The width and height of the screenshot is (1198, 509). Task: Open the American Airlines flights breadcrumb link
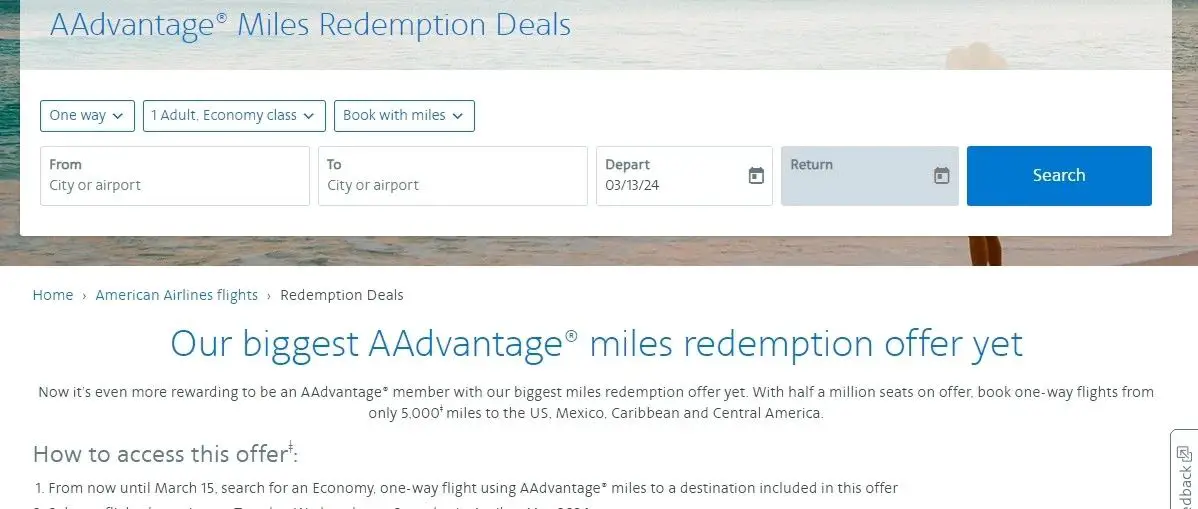pyautogui.click(x=177, y=295)
